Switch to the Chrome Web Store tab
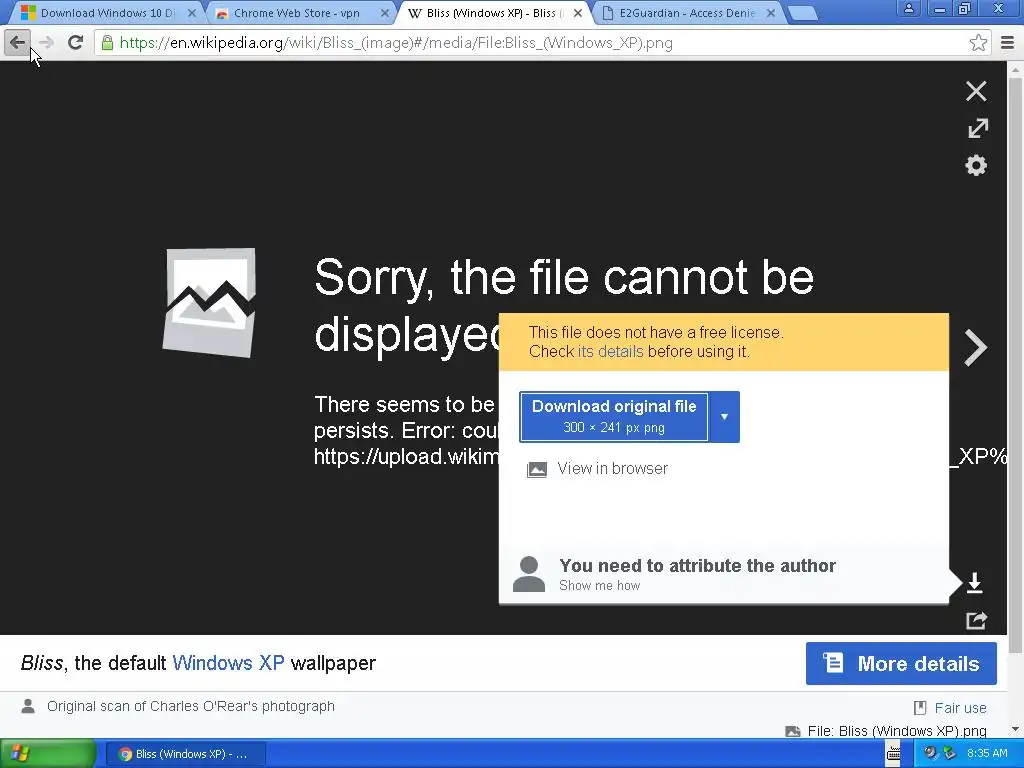1024x768 pixels. pos(297,13)
